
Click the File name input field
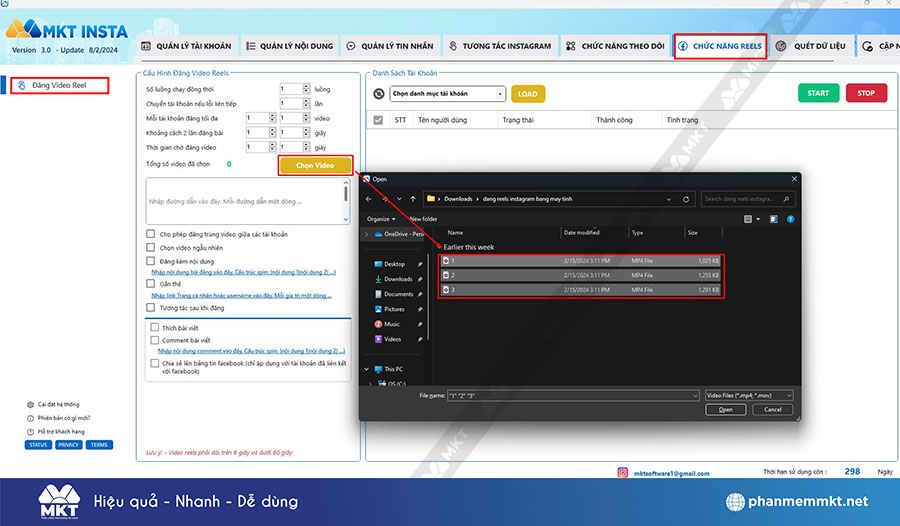[x=573, y=396]
